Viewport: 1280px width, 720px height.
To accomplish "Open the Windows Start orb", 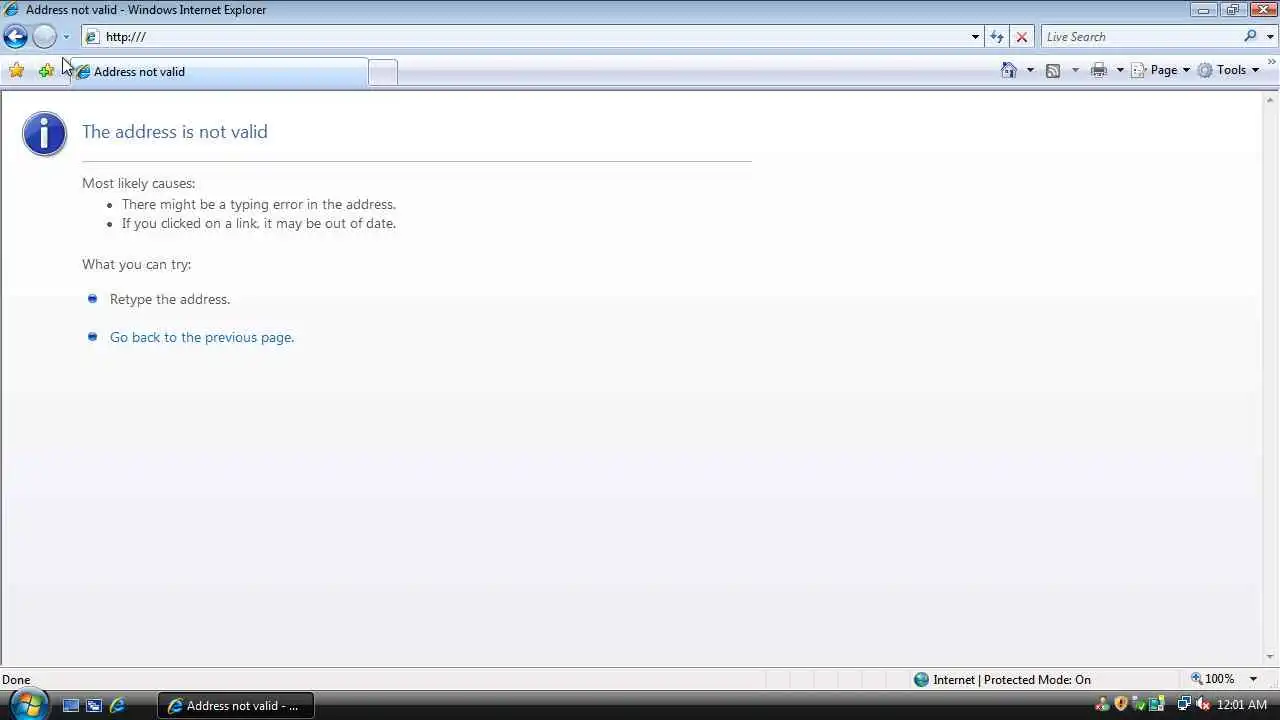I will [x=28, y=704].
